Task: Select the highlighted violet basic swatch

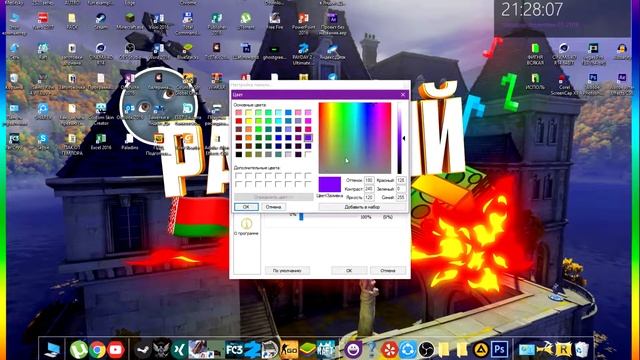Action: 308,138
